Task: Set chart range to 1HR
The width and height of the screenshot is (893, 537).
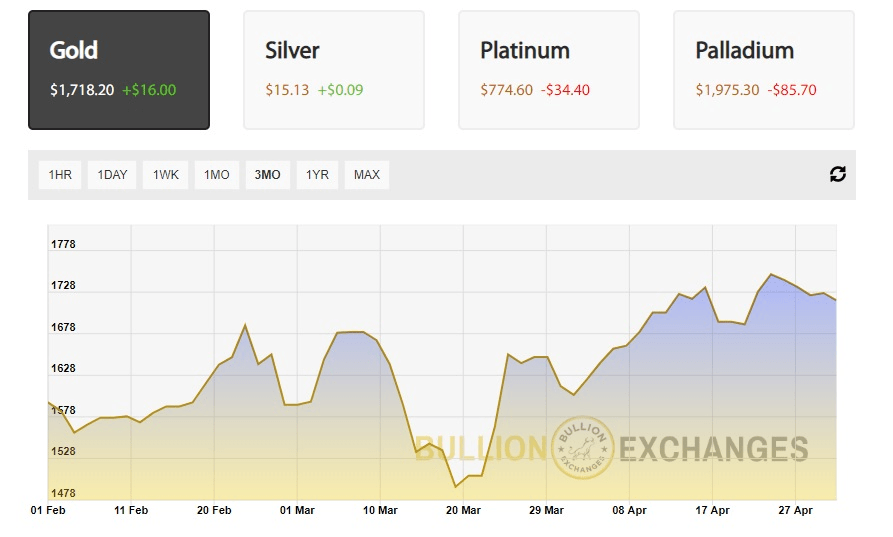Action: (59, 175)
